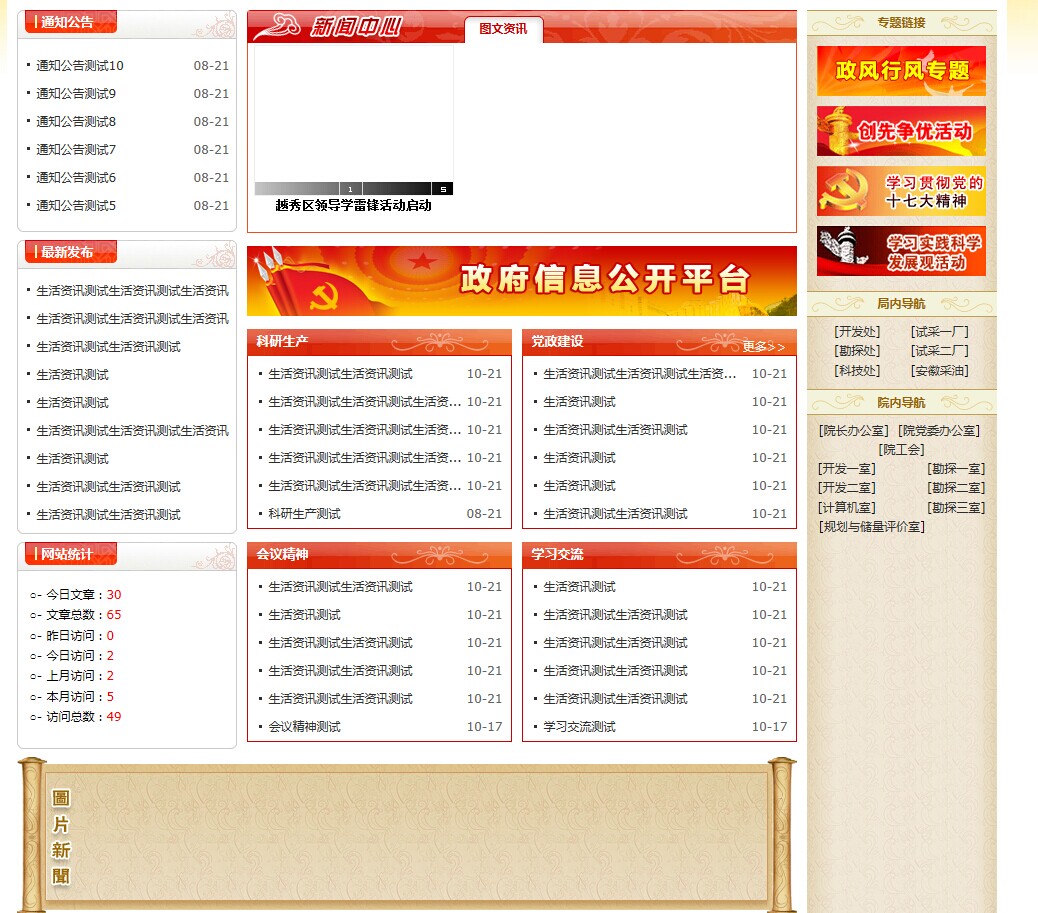Screen dimensions: 1038x913
Task: Open the 规划与储量评价室 link
Action: pos(871,527)
